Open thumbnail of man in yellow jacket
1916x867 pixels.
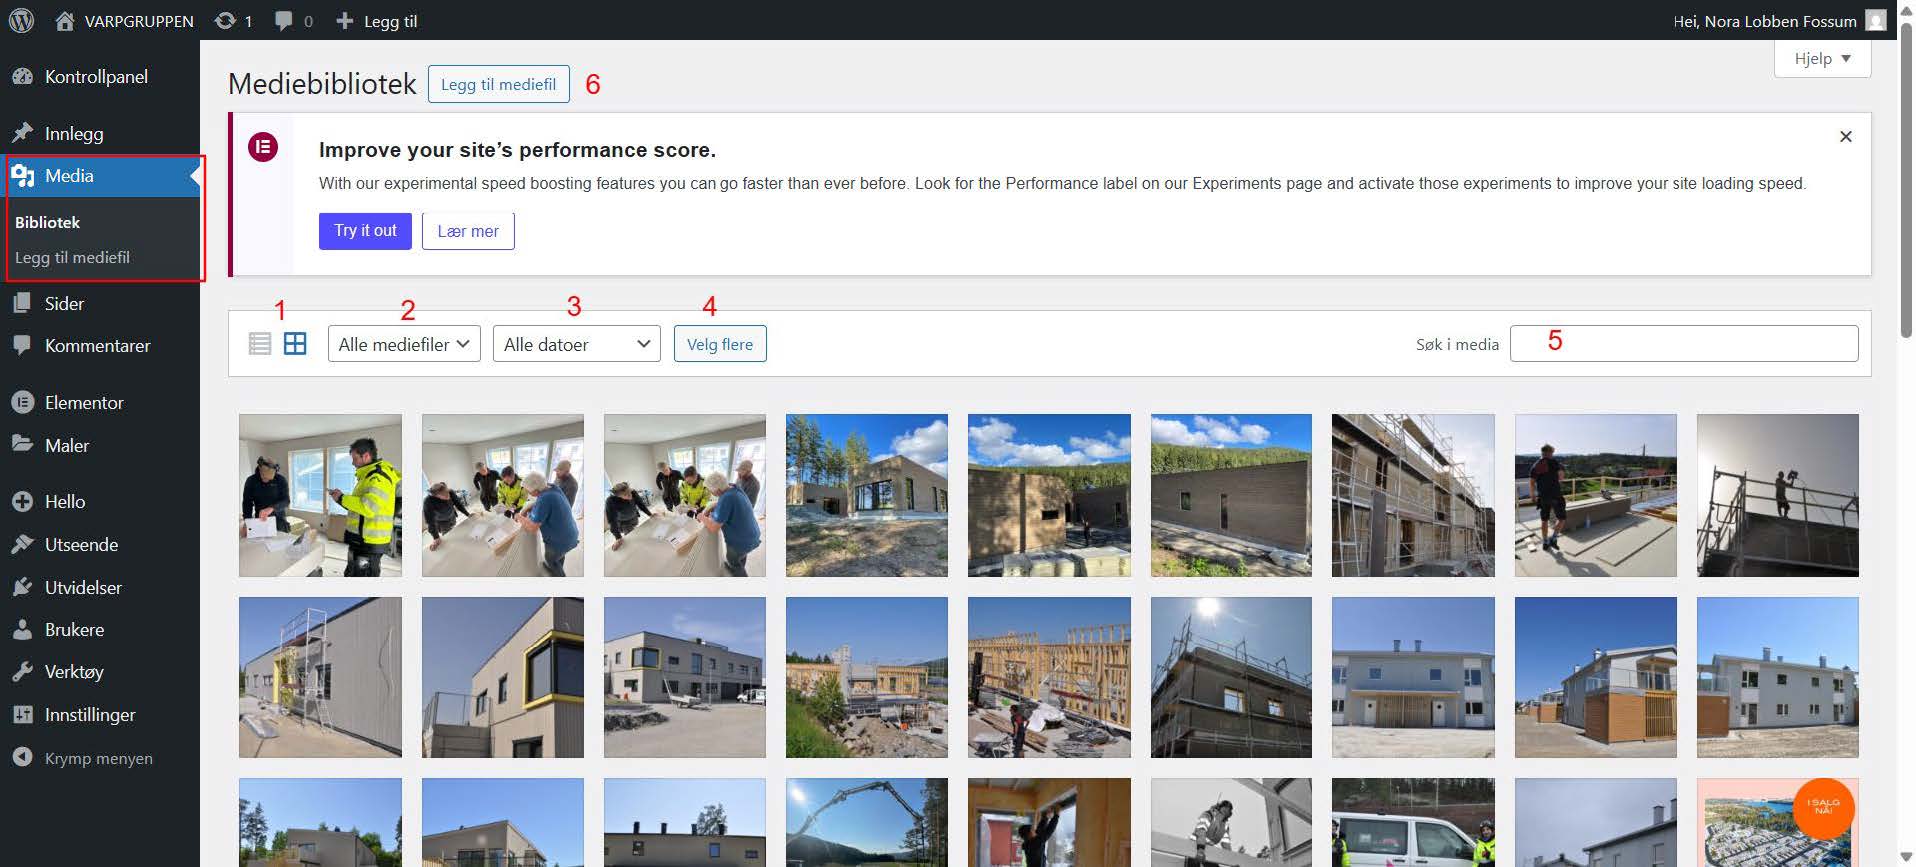(x=320, y=495)
